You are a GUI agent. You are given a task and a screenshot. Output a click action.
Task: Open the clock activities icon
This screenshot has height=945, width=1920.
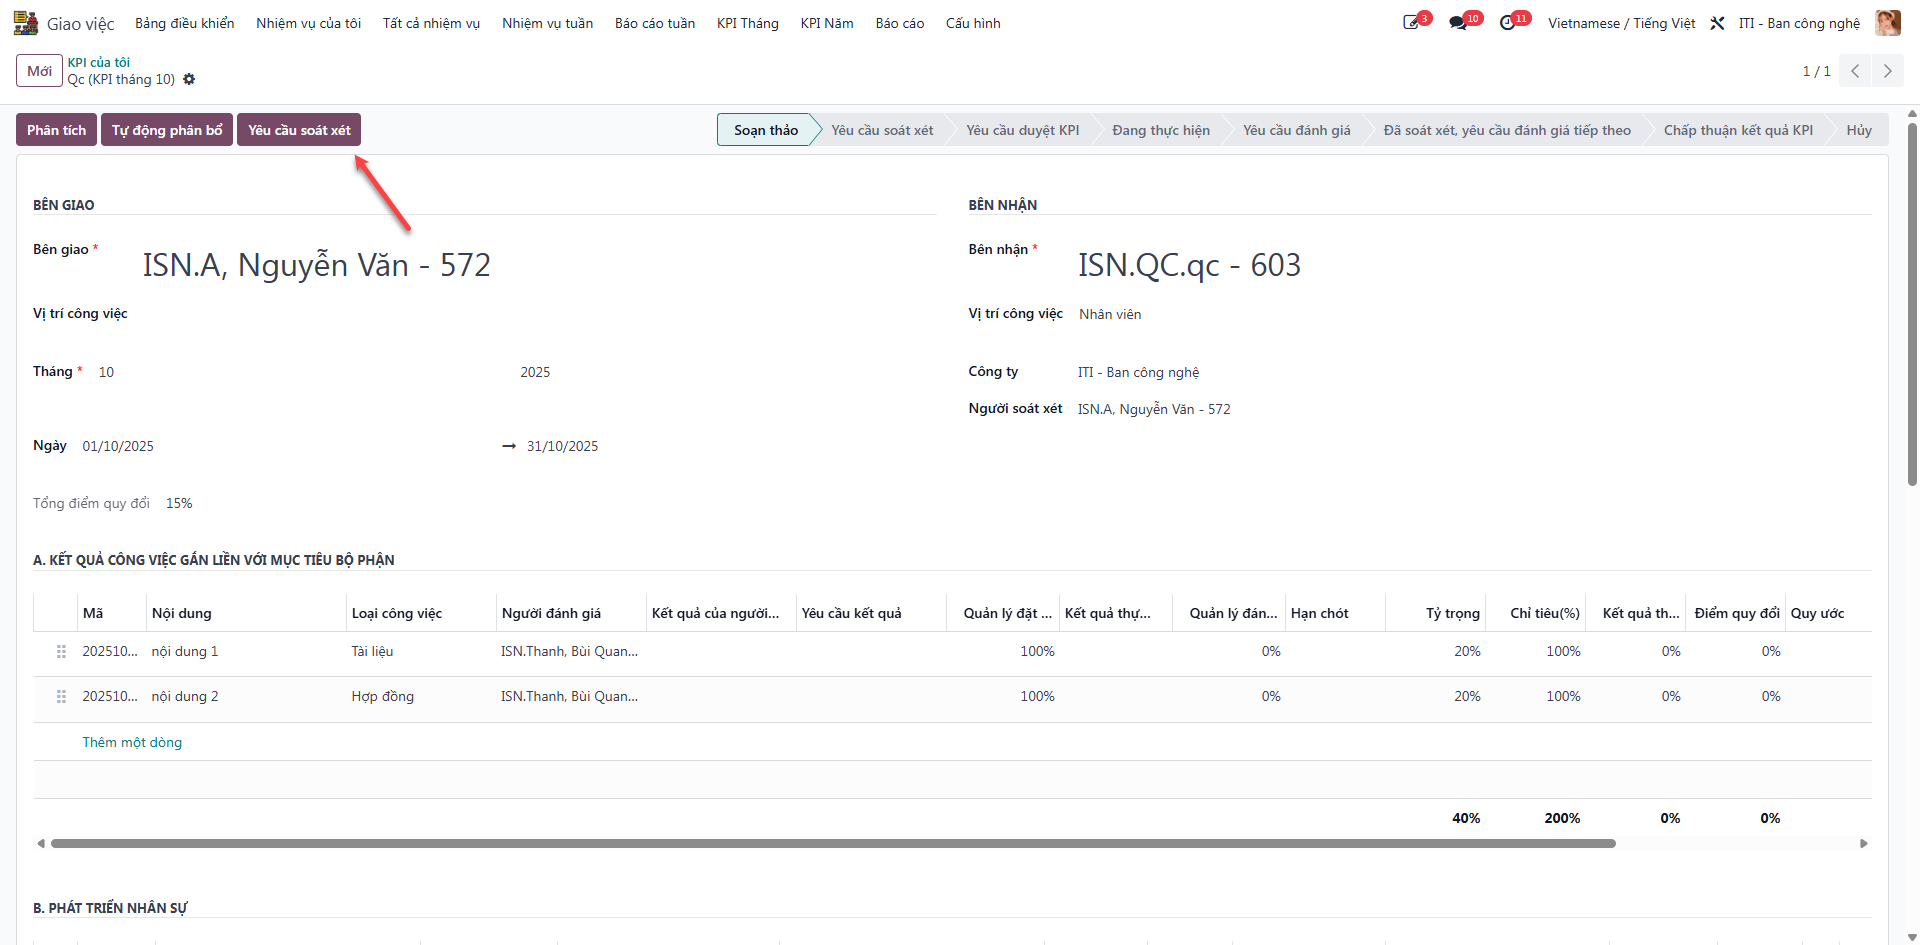click(x=1508, y=23)
